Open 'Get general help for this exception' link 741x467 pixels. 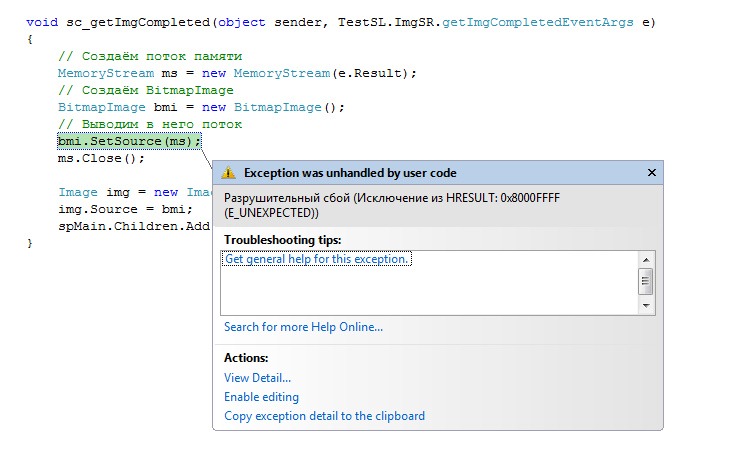pos(317,259)
